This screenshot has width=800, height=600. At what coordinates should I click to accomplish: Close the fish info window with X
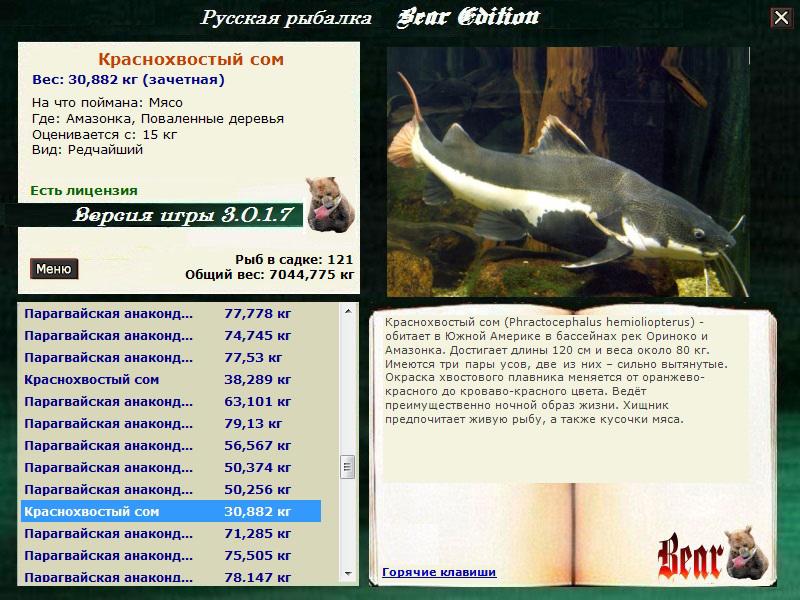click(x=780, y=18)
